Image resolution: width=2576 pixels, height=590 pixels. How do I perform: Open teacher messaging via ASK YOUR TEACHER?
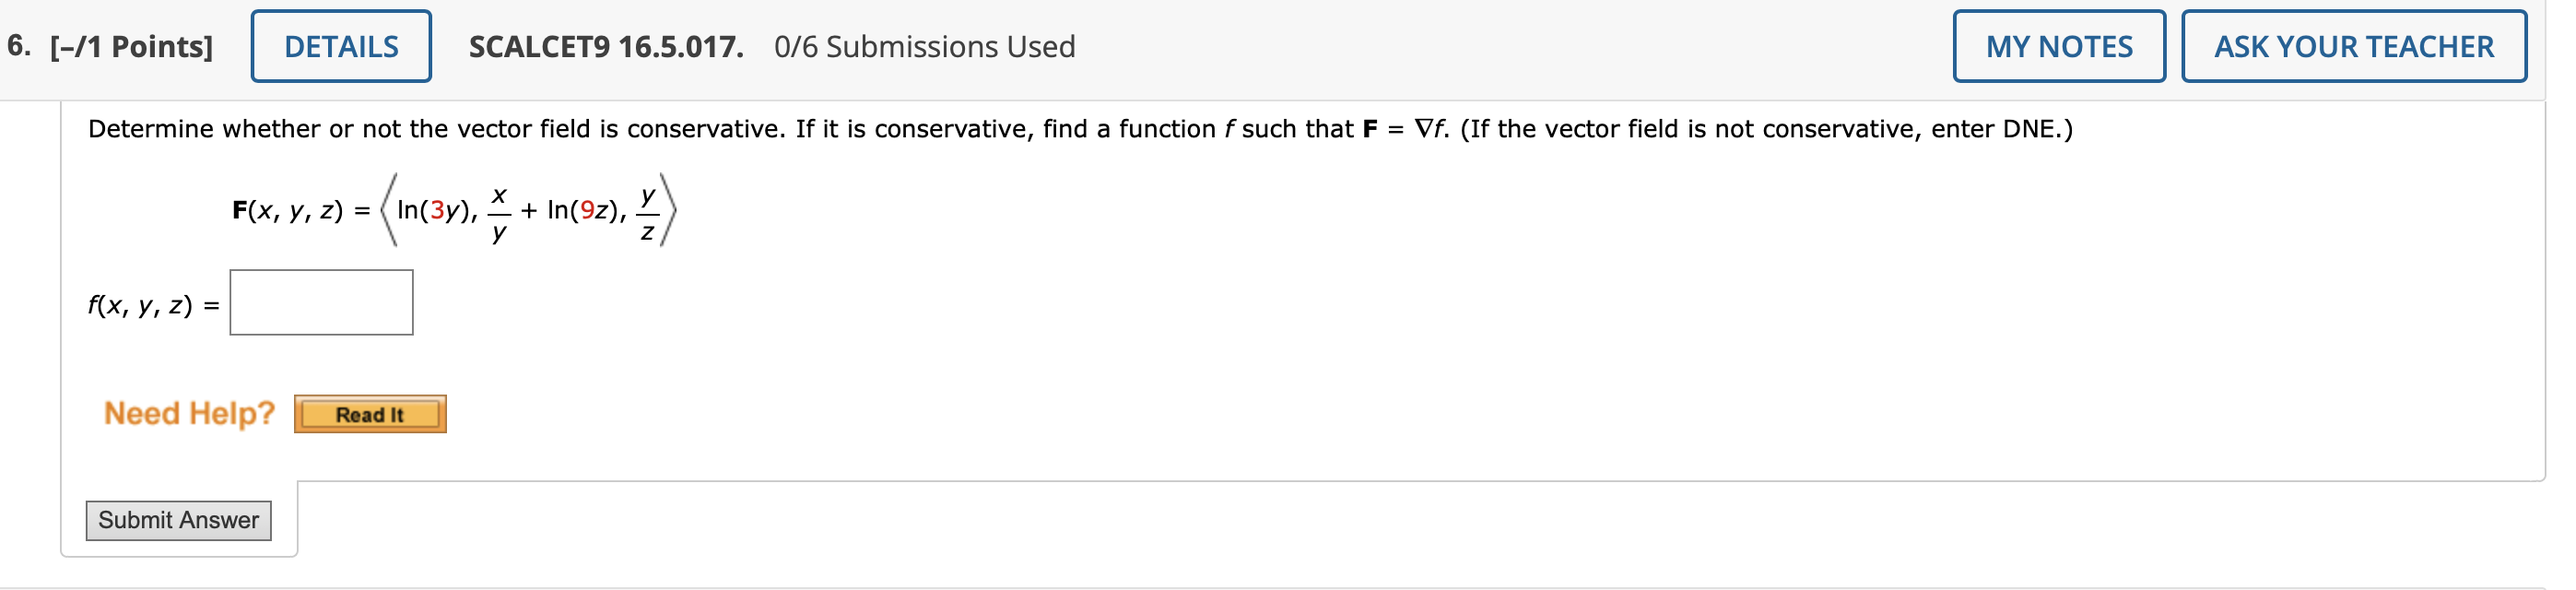pyautogui.click(x=2356, y=46)
